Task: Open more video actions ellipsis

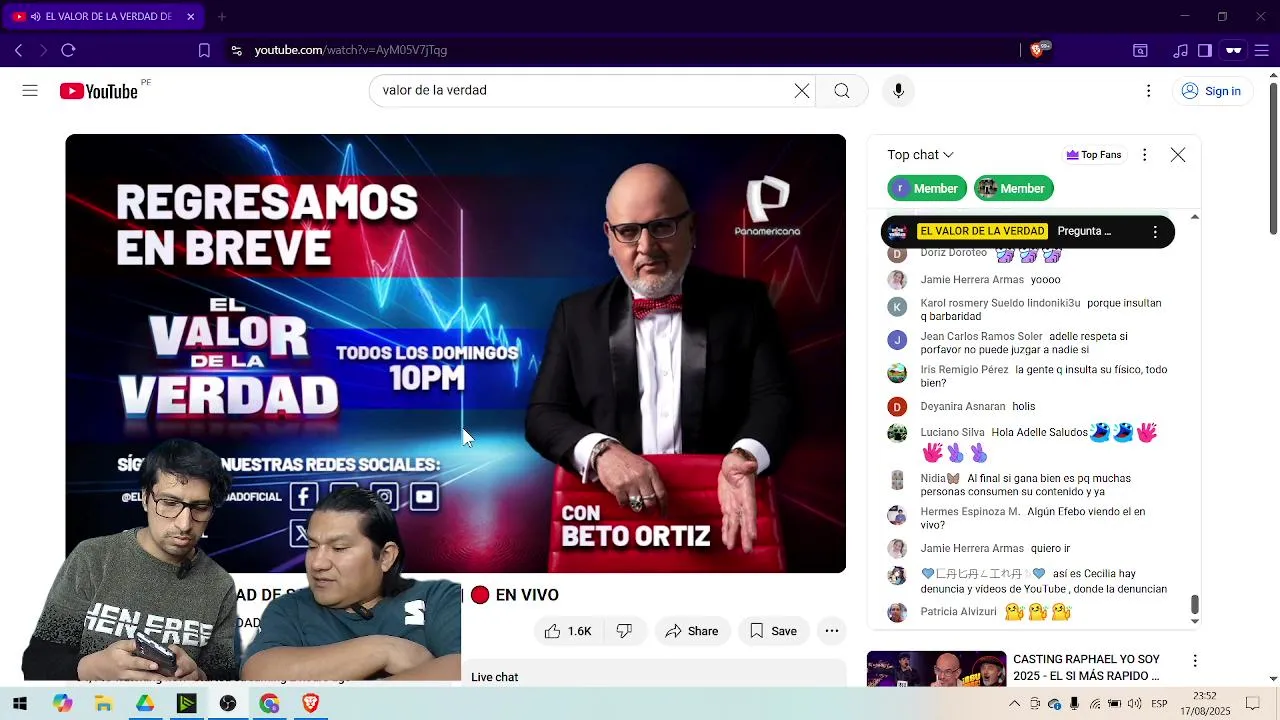Action: point(832,631)
